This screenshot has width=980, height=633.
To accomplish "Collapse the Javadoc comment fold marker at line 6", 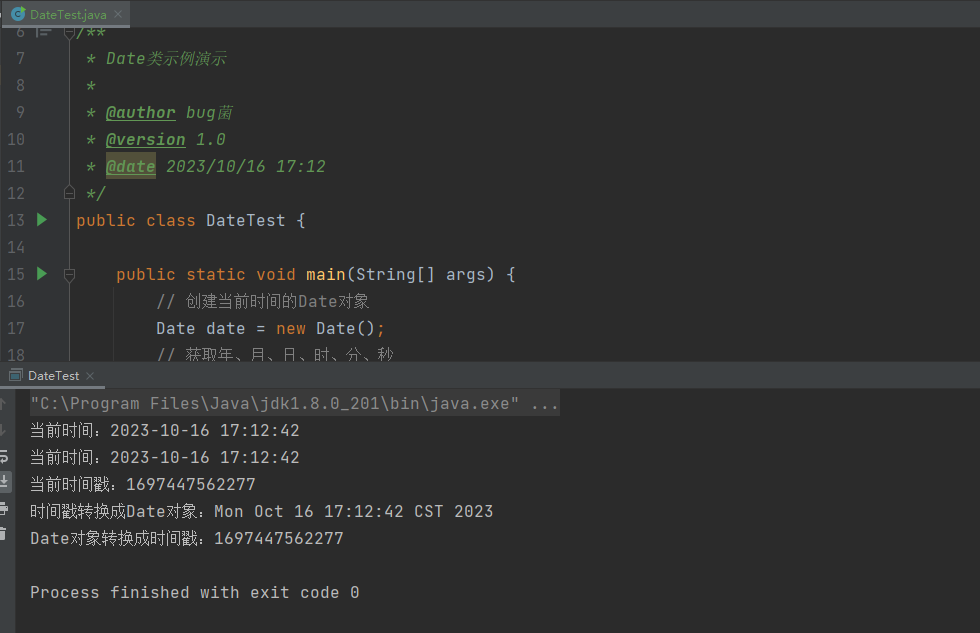I will pos(69,32).
